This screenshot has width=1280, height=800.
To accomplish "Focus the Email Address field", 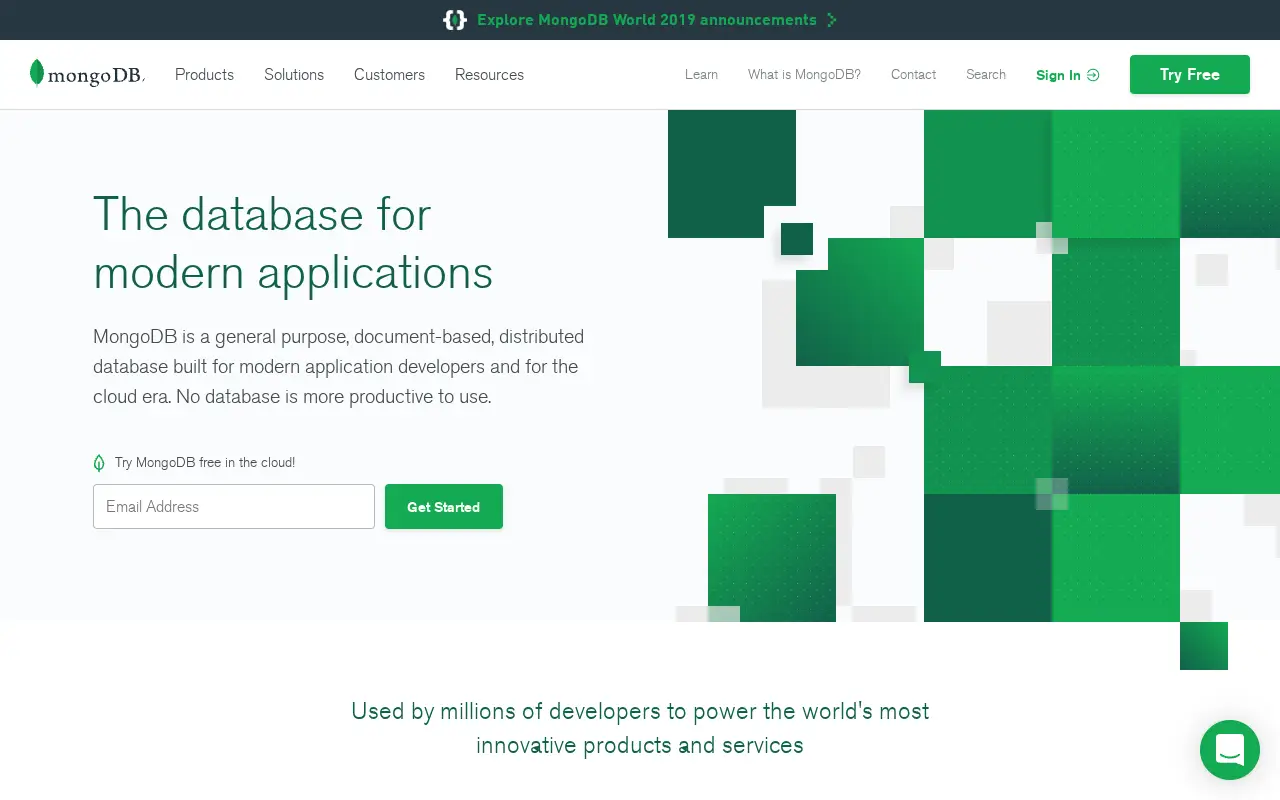I will click(234, 507).
